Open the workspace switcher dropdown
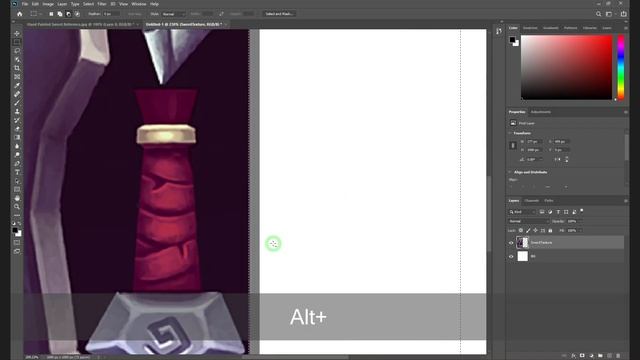The height and width of the screenshot is (360, 640). pyautogui.click(x=610, y=14)
